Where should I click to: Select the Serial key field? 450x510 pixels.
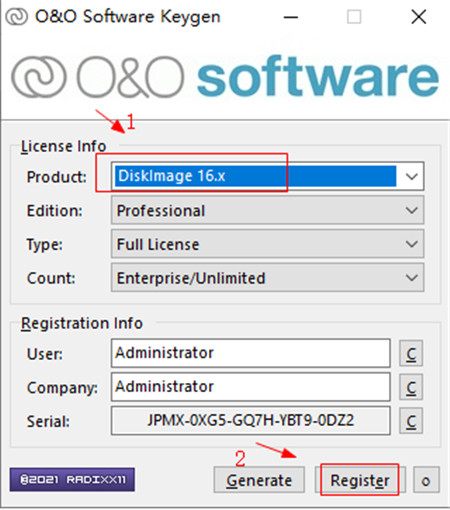[251, 421]
